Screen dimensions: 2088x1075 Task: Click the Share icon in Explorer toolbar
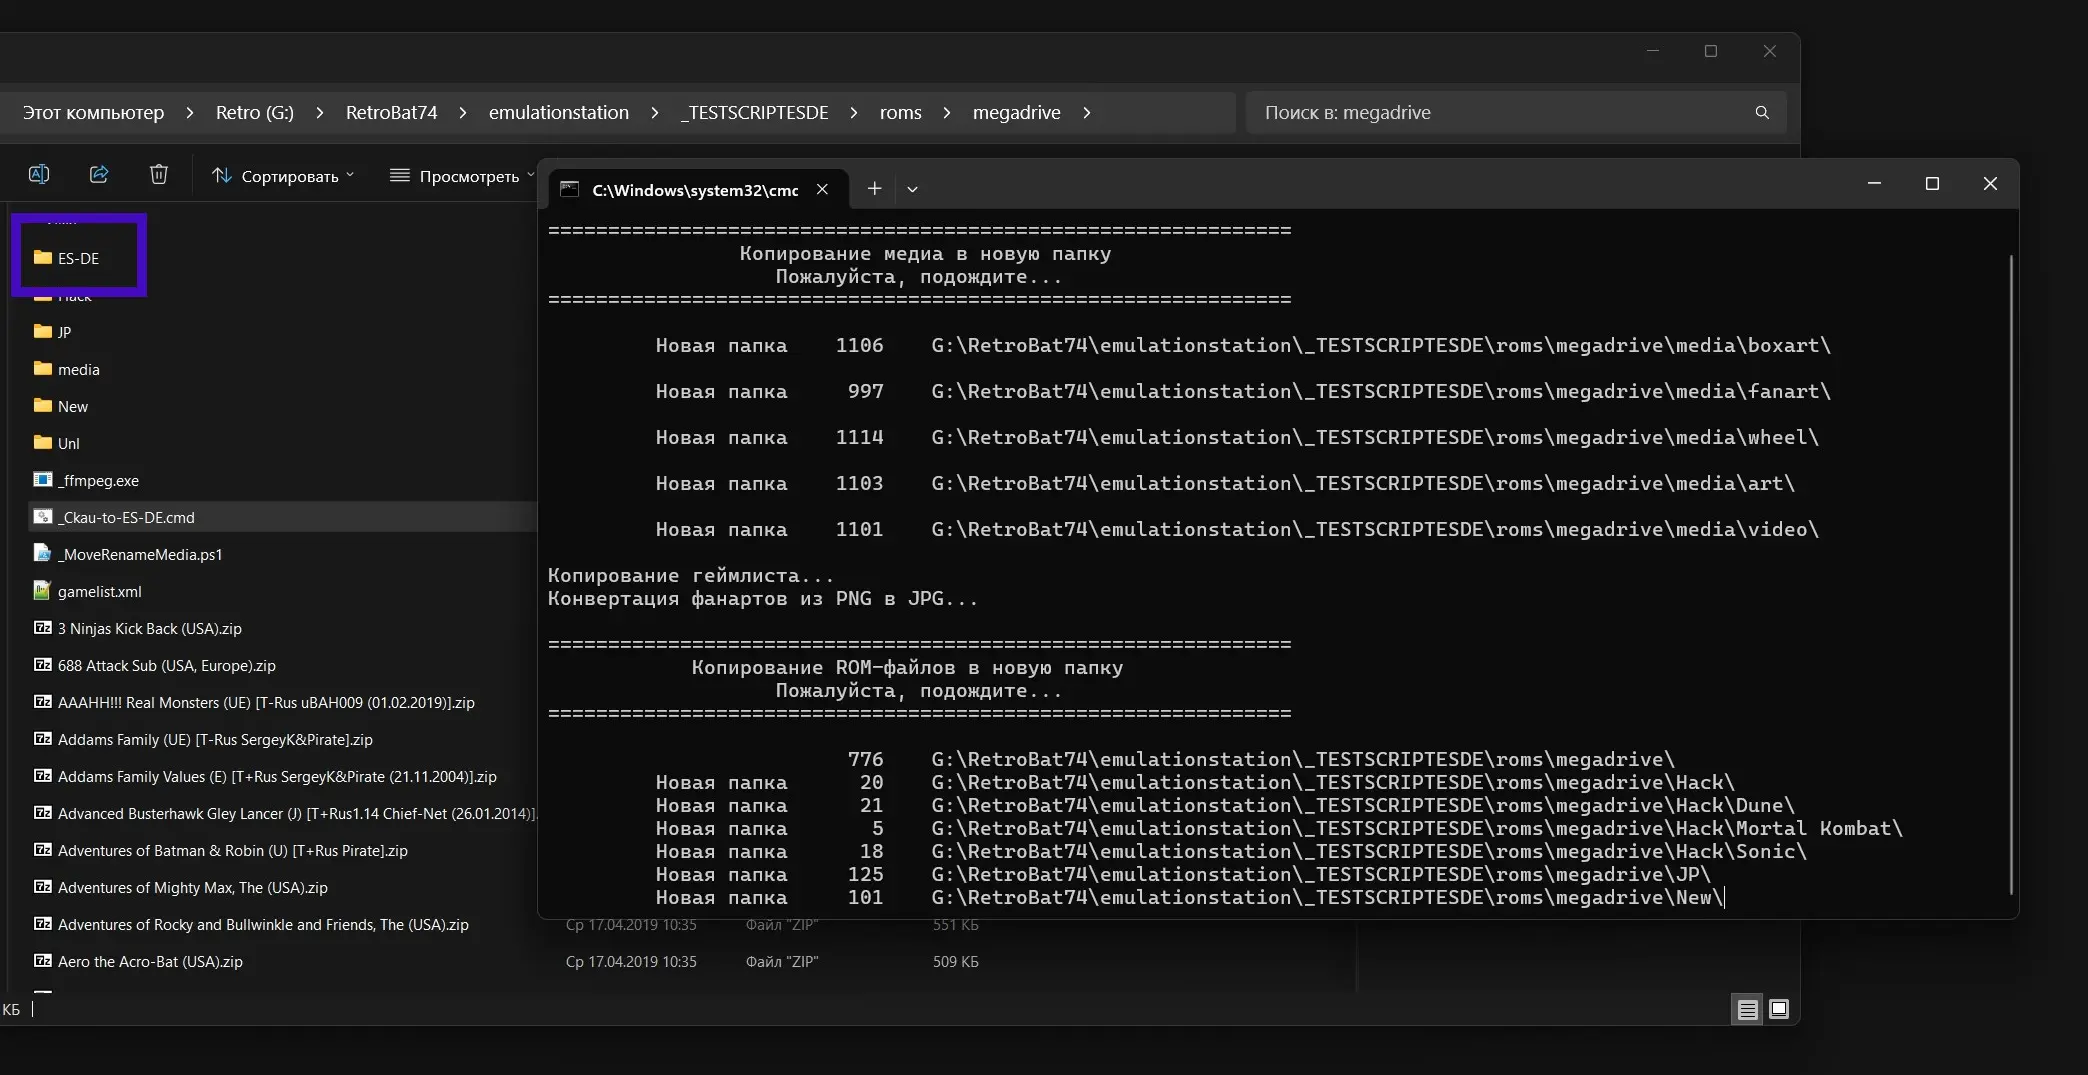[99, 175]
